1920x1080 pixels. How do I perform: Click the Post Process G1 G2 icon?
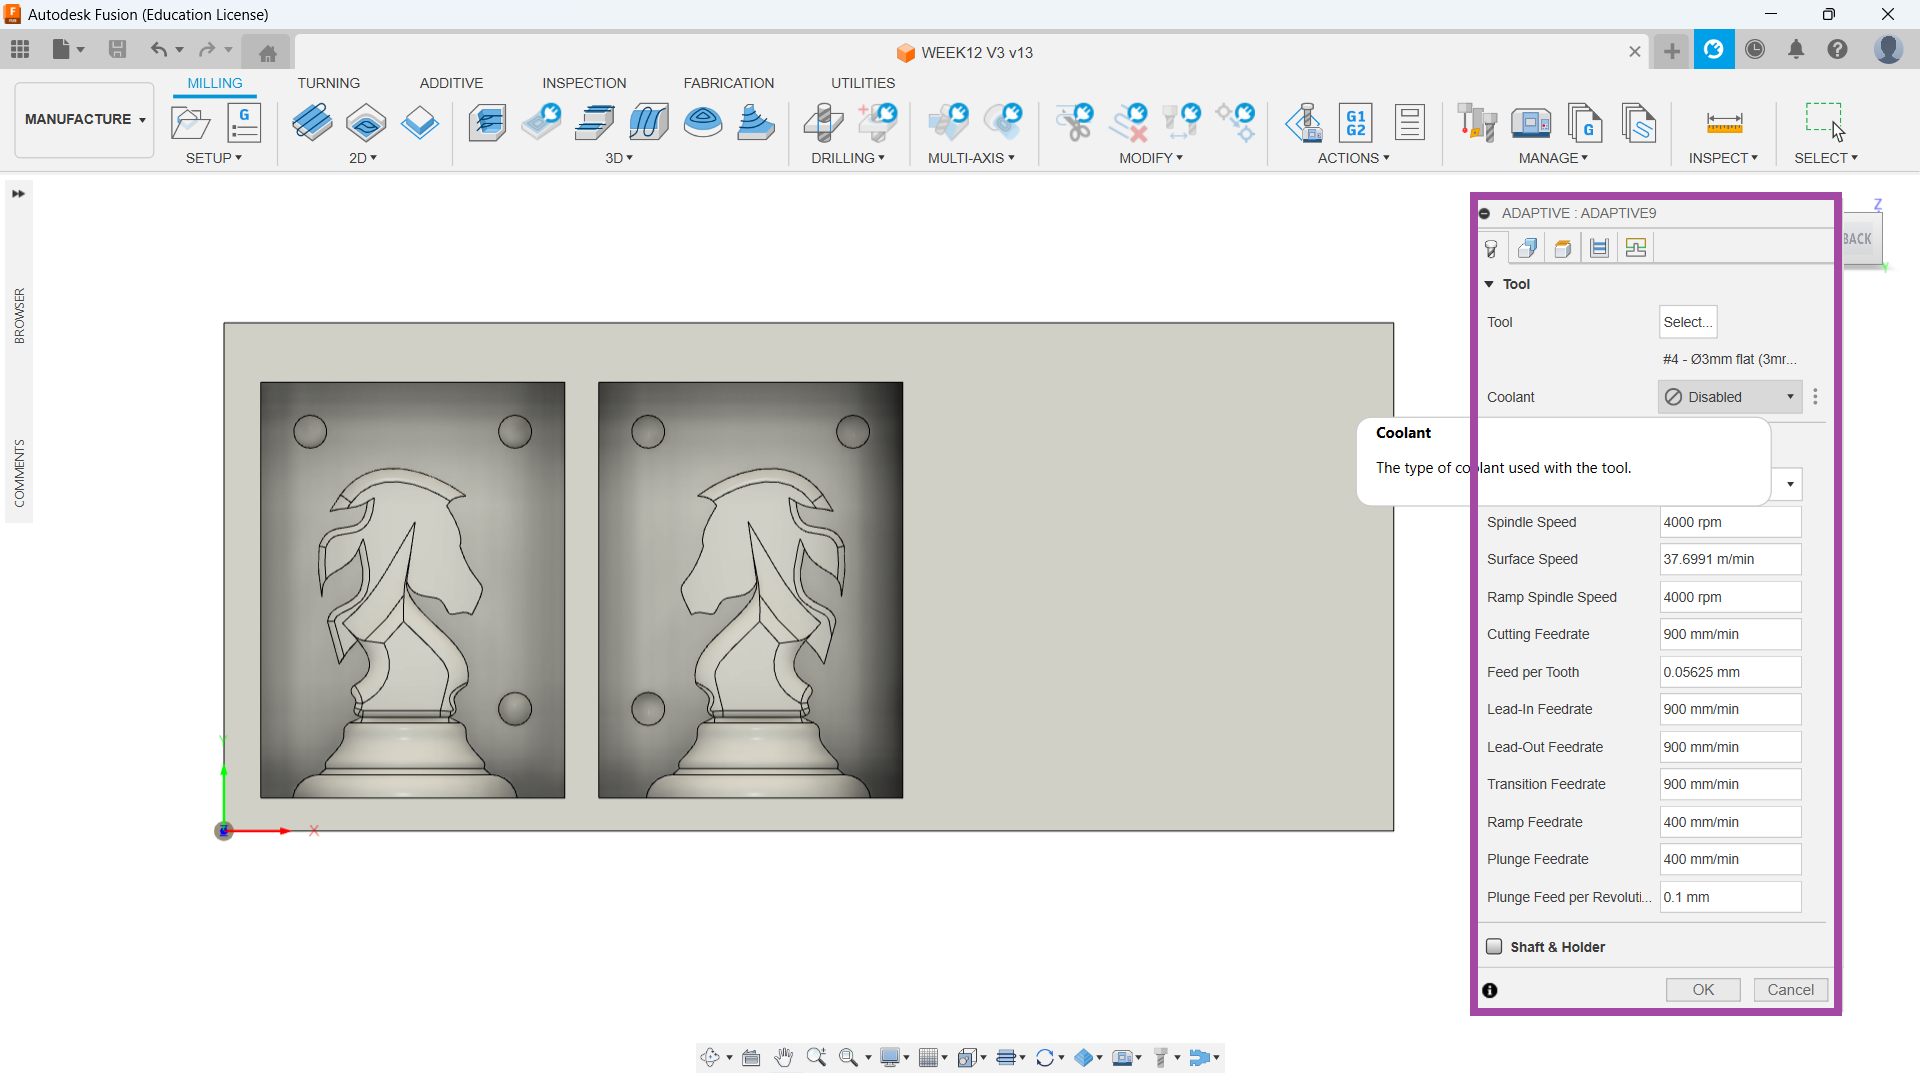(1355, 123)
